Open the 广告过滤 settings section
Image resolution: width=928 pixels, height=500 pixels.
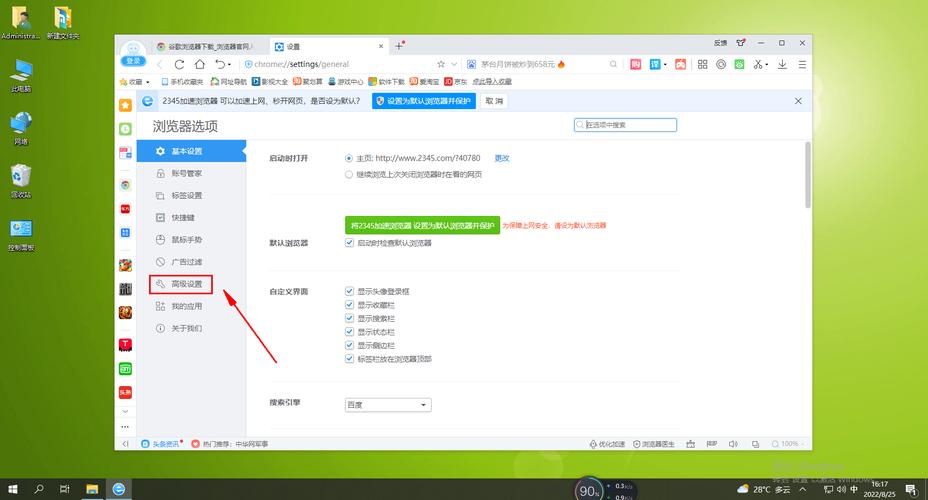(191, 262)
